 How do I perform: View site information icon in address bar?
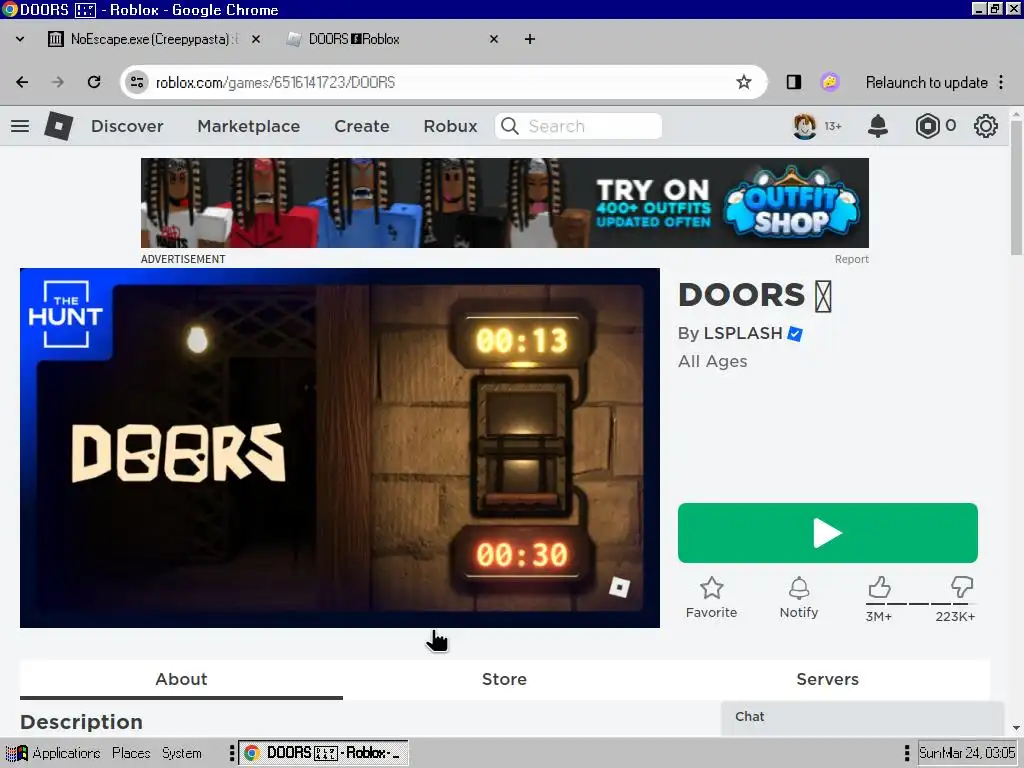click(137, 82)
